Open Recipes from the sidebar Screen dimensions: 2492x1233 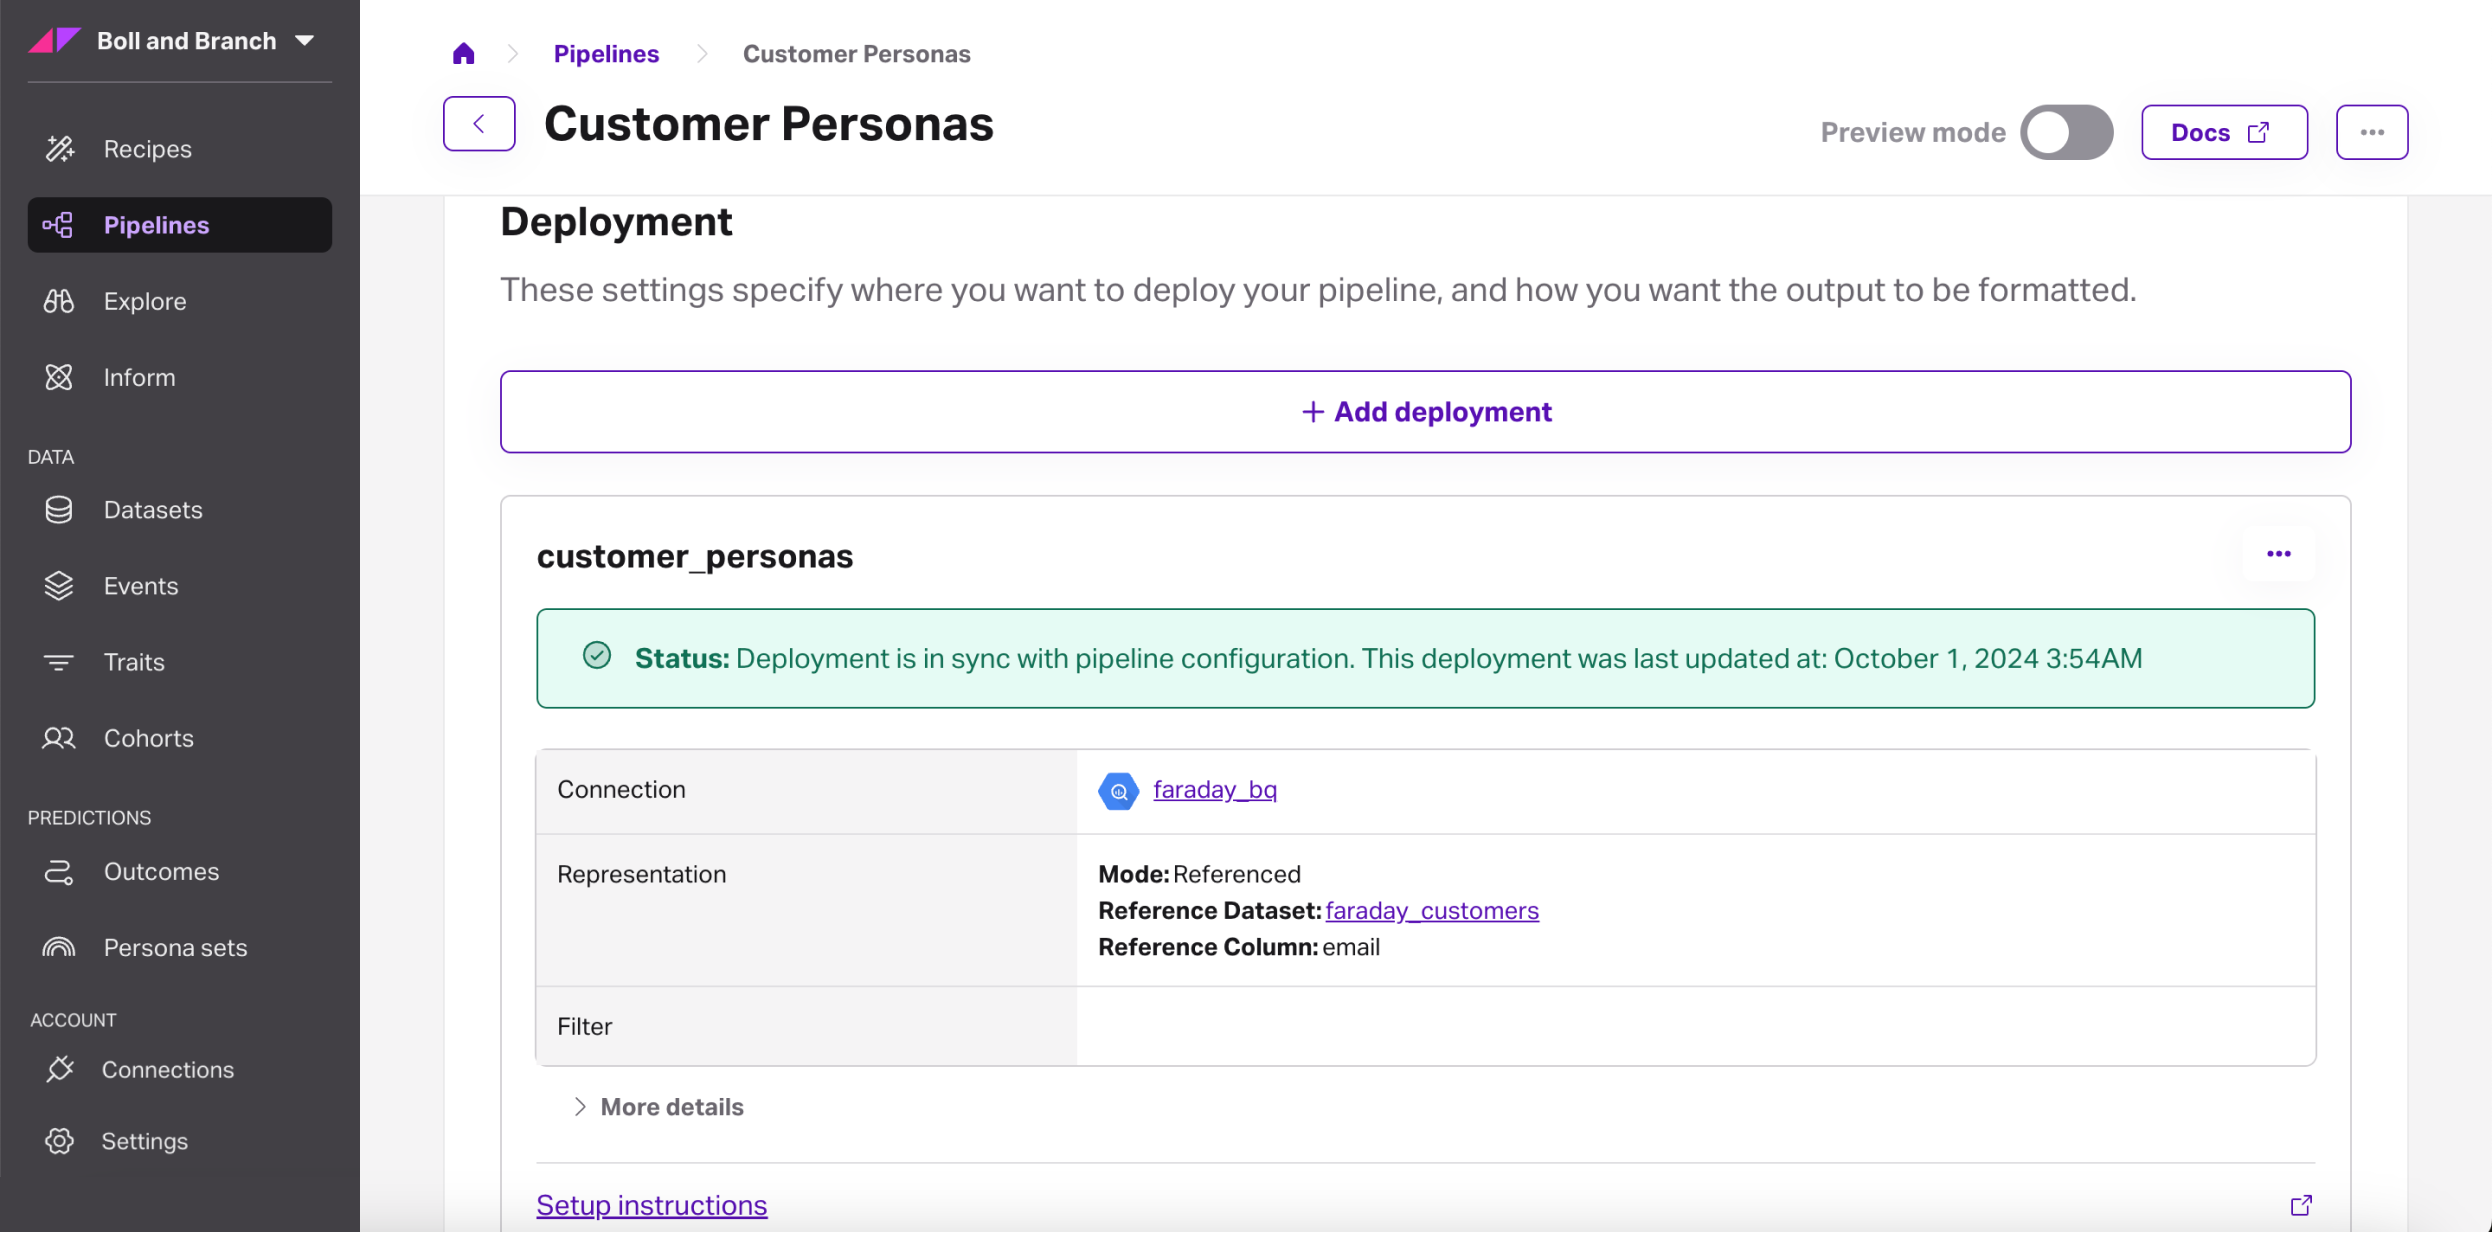point(147,149)
